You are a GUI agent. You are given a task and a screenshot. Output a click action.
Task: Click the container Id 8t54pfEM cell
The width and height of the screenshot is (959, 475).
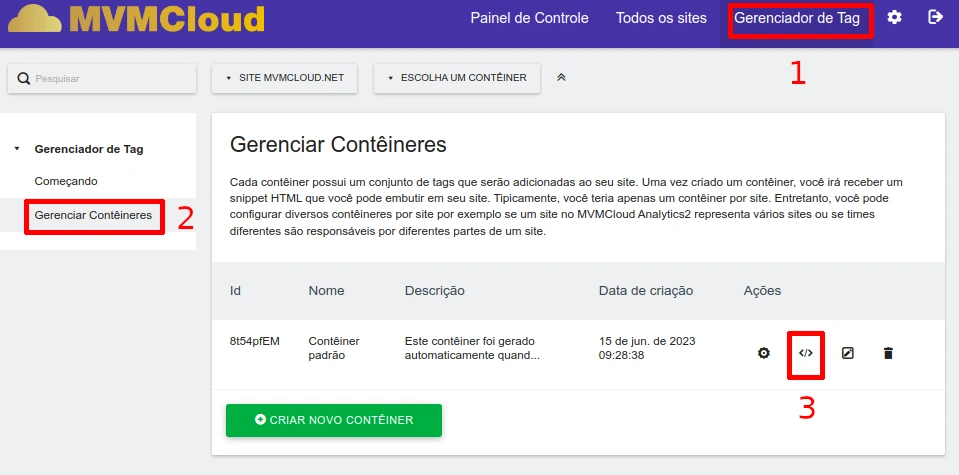[x=255, y=341]
